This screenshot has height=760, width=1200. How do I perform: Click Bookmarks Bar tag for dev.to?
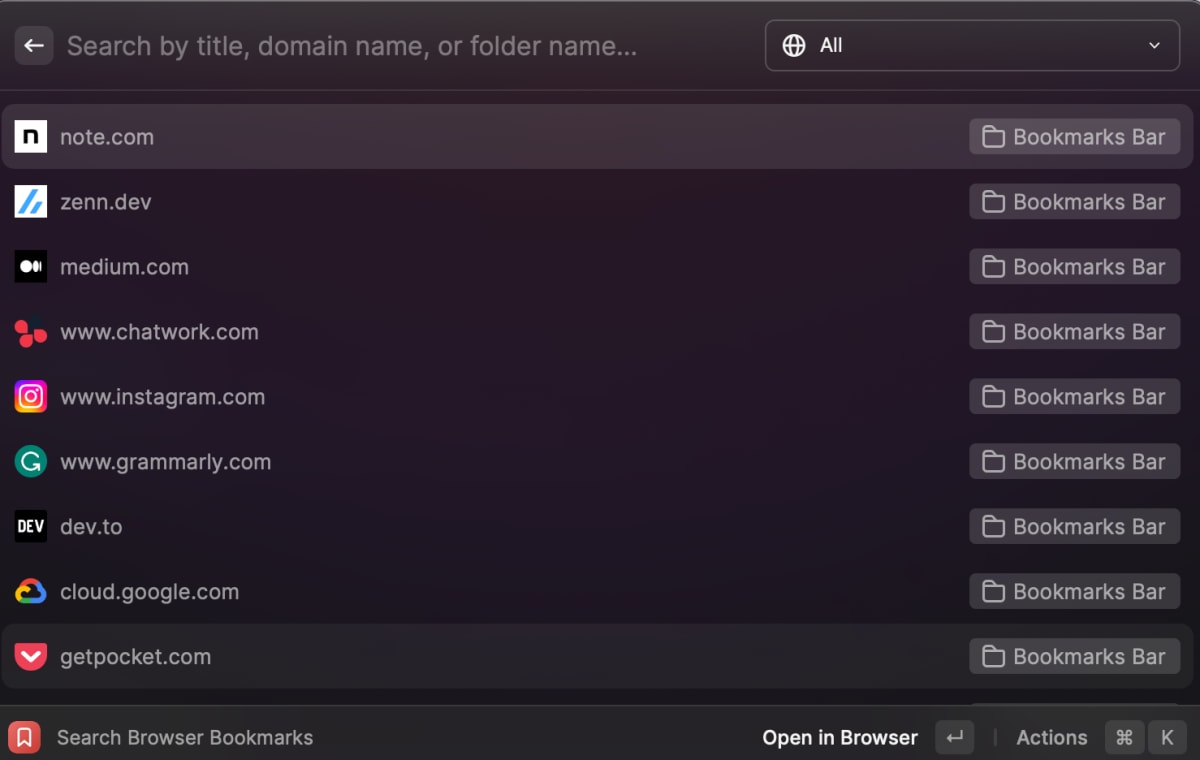pyautogui.click(x=1075, y=527)
